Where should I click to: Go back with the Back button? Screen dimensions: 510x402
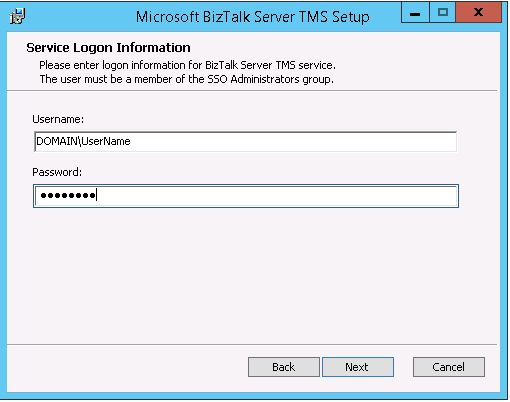pos(284,367)
